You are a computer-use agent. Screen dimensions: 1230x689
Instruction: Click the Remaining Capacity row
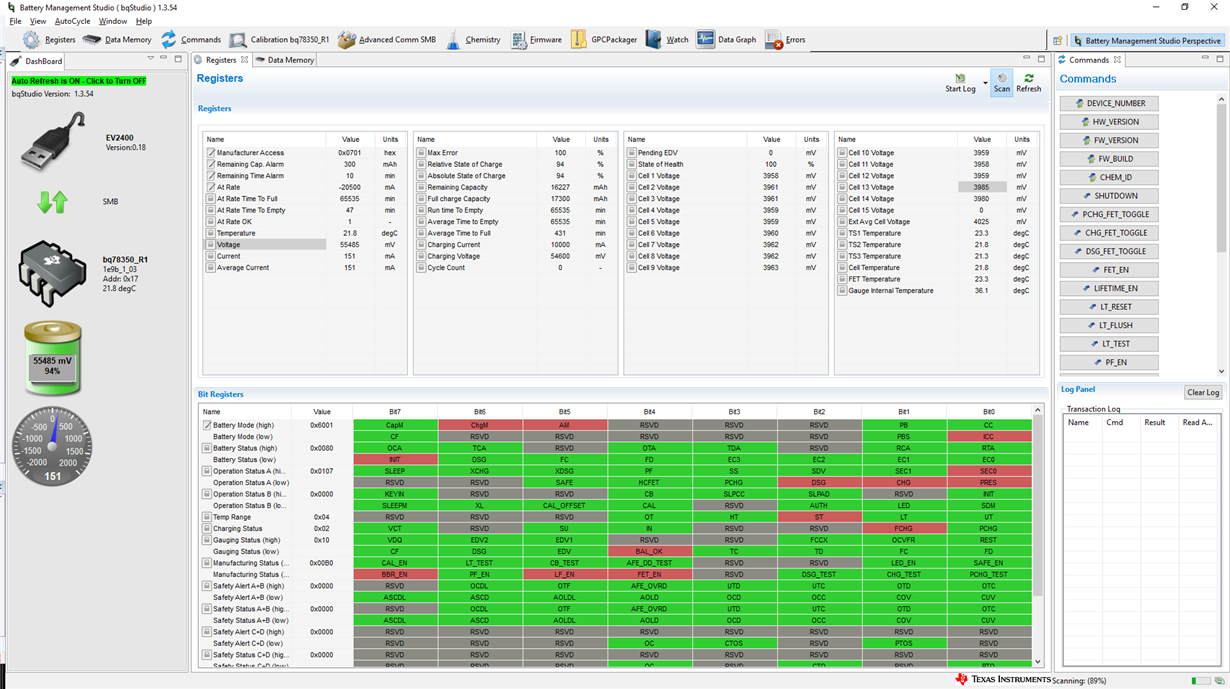click(515, 187)
